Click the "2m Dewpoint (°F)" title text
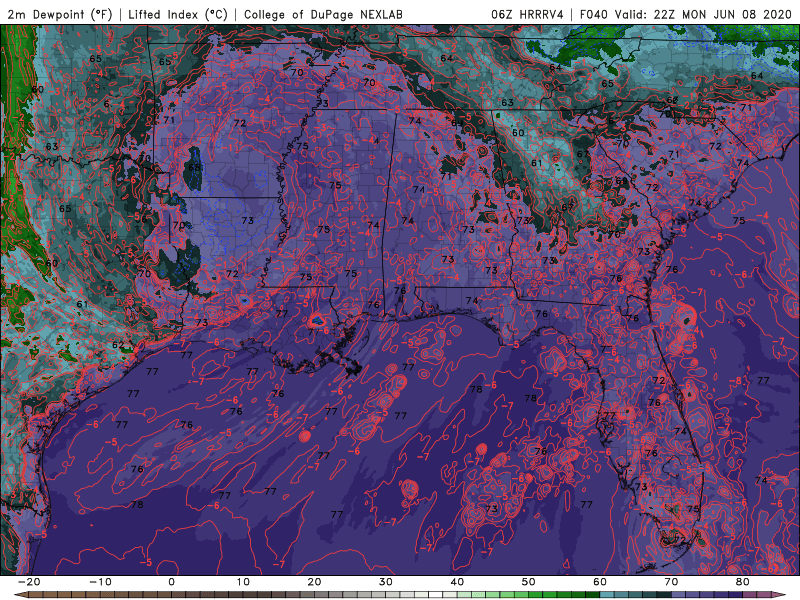The height and width of the screenshot is (600, 800). pos(60,14)
